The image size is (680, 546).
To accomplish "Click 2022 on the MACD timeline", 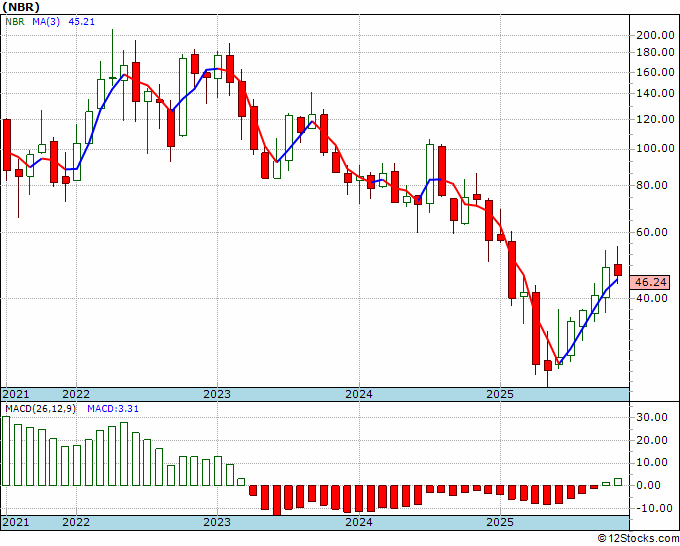I will click(76, 522).
